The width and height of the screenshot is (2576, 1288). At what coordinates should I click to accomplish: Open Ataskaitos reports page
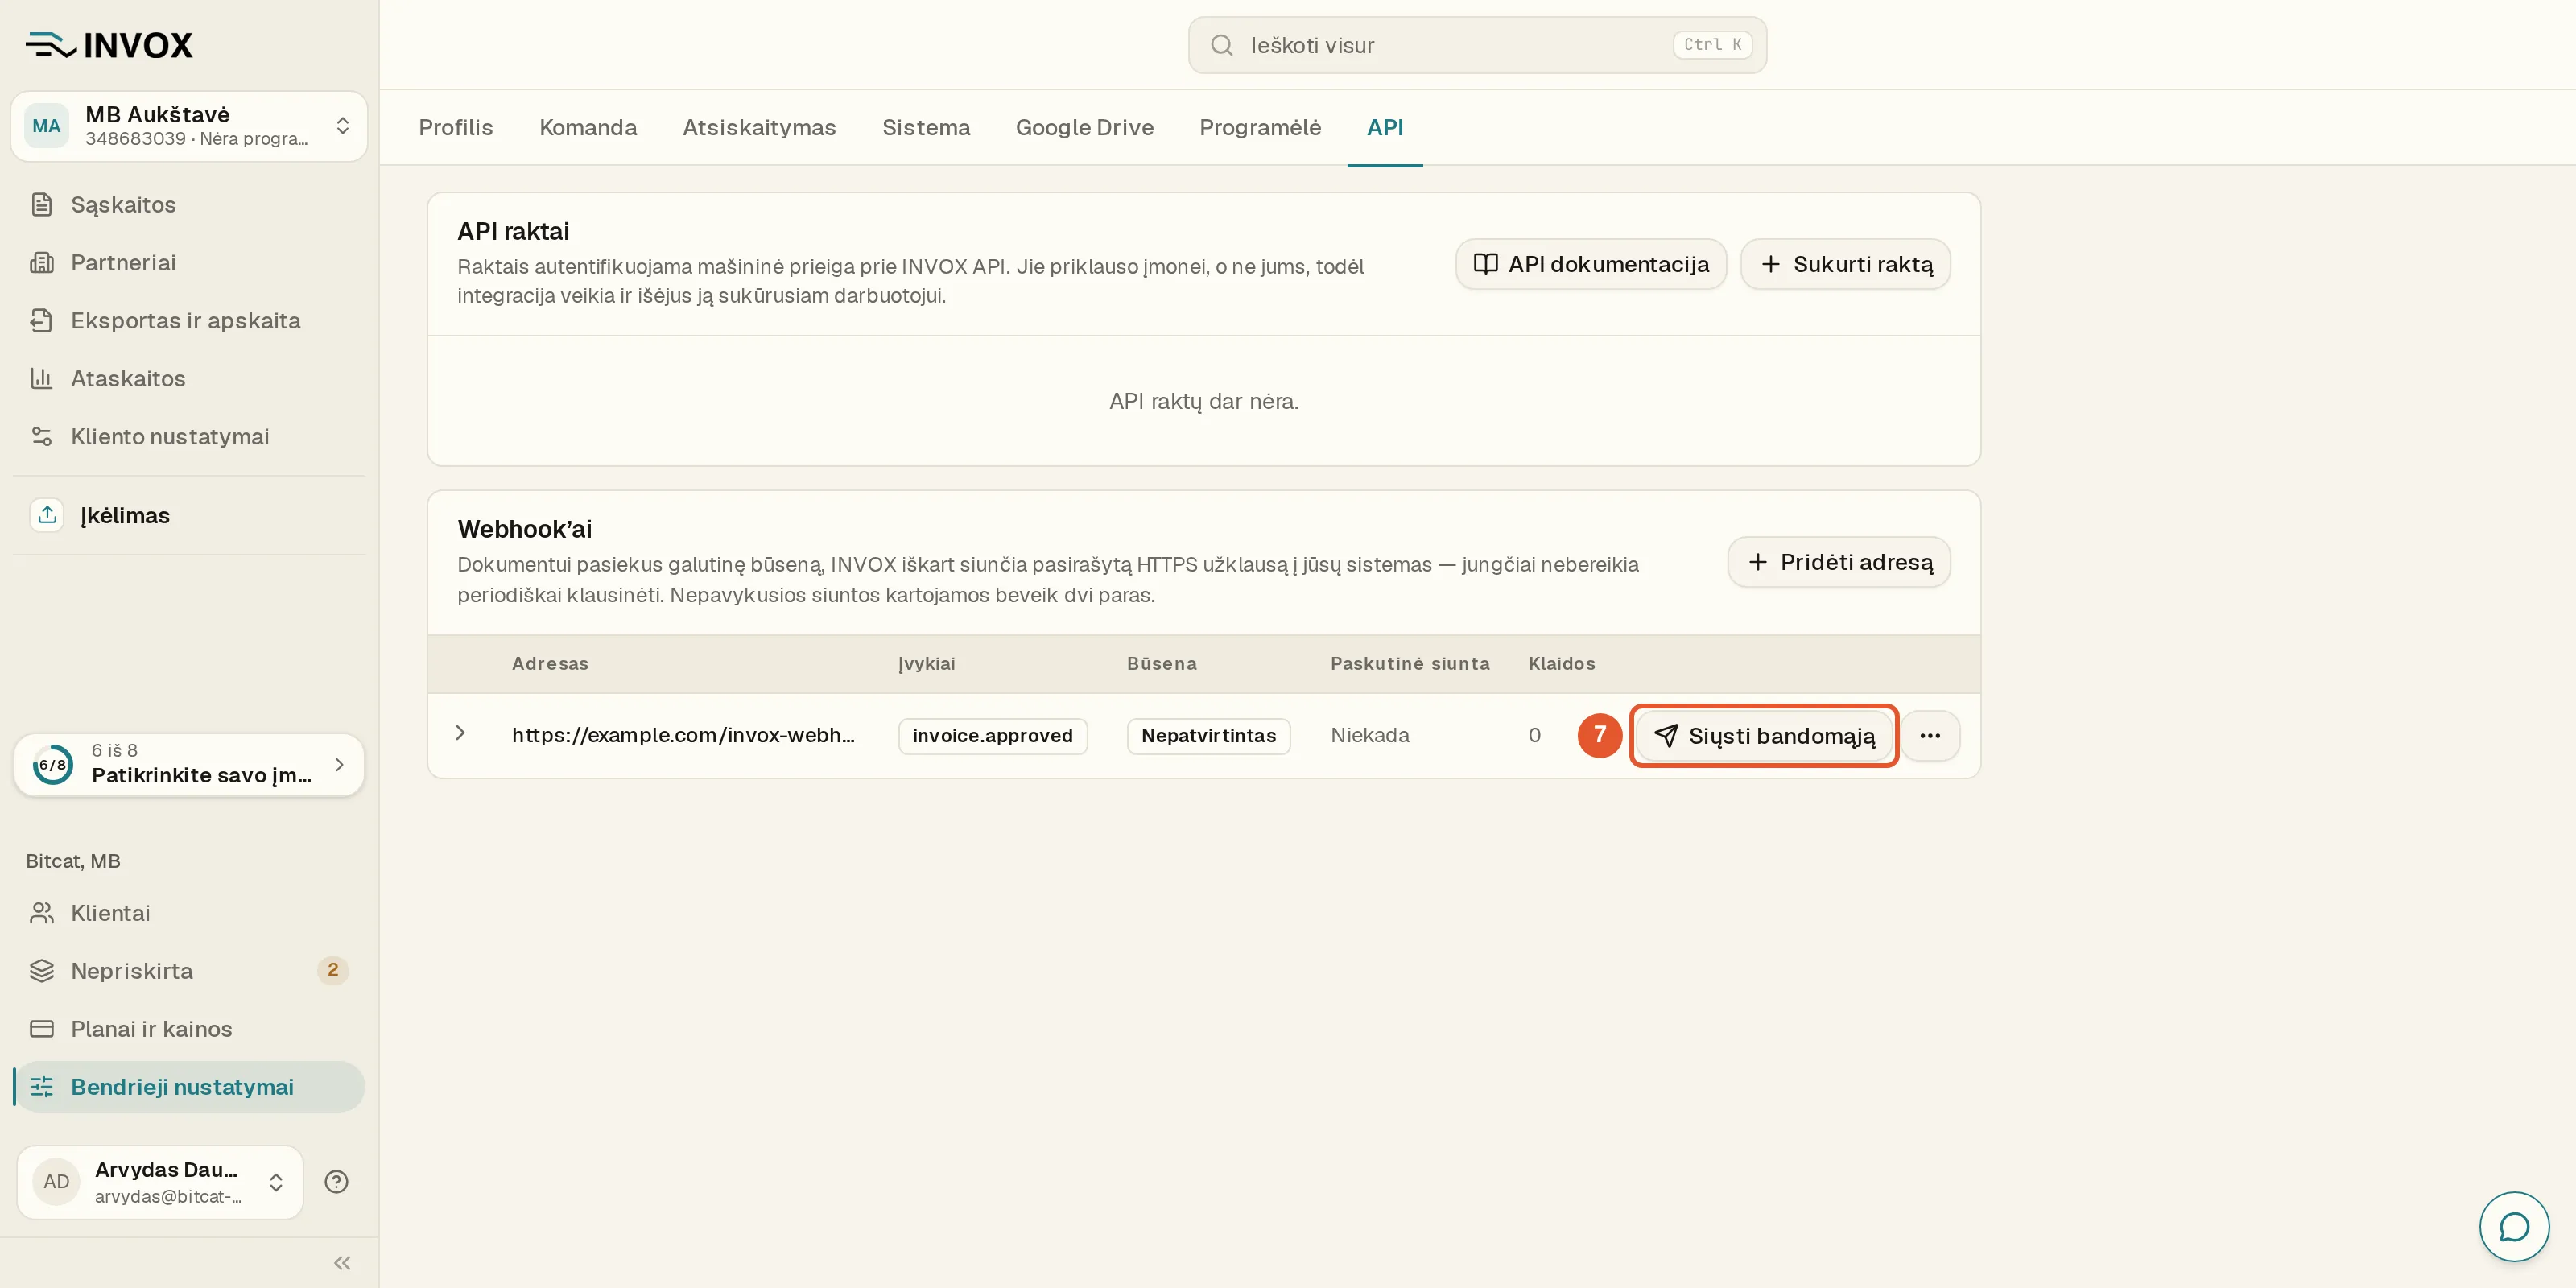pyautogui.click(x=189, y=379)
